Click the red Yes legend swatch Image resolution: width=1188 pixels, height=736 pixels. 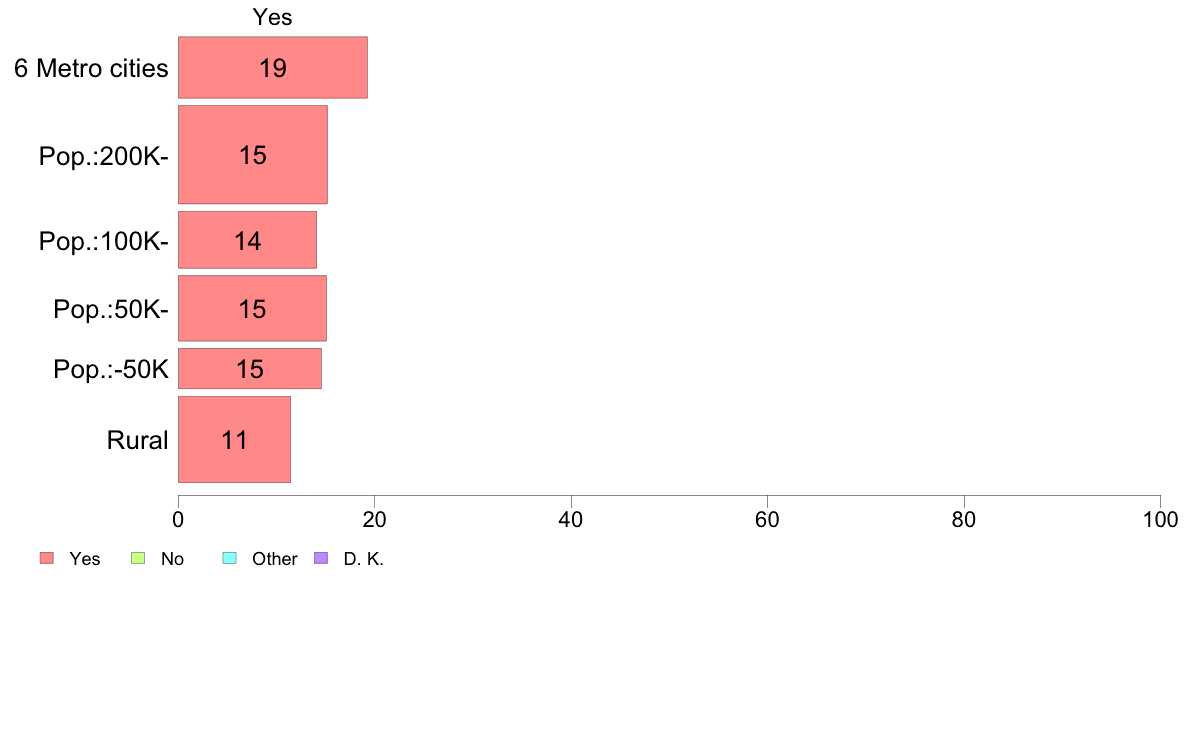click(x=47, y=559)
